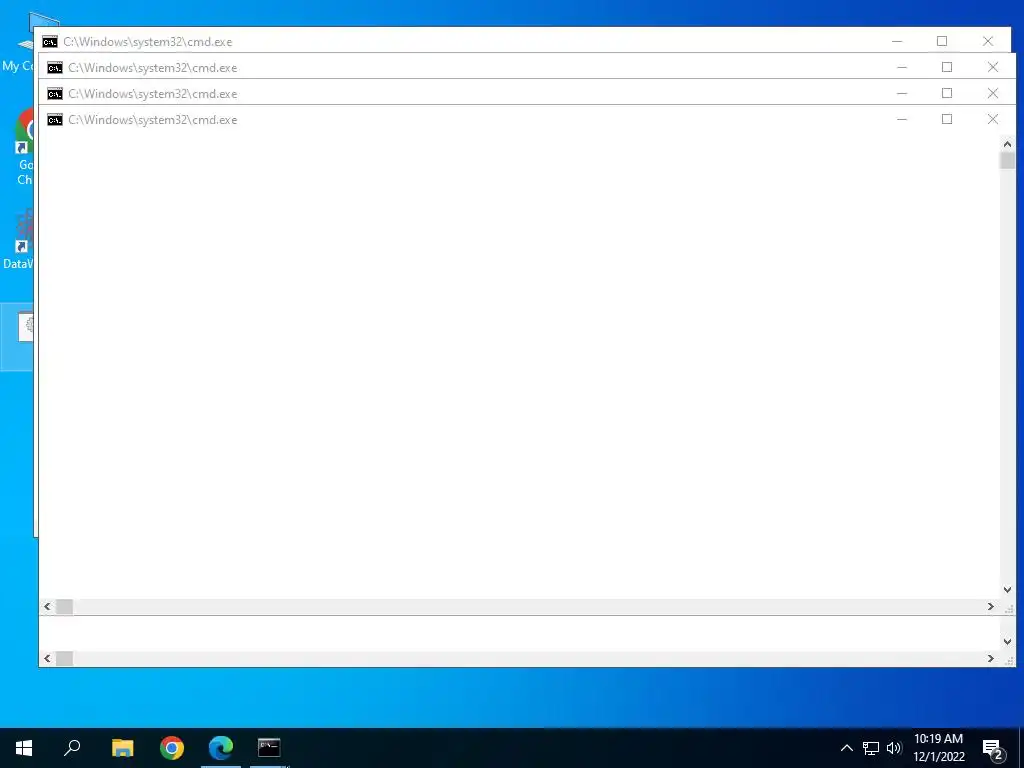Minimize the second cmd.exe window
This screenshot has height=768, width=1024.
pyautogui.click(x=902, y=67)
